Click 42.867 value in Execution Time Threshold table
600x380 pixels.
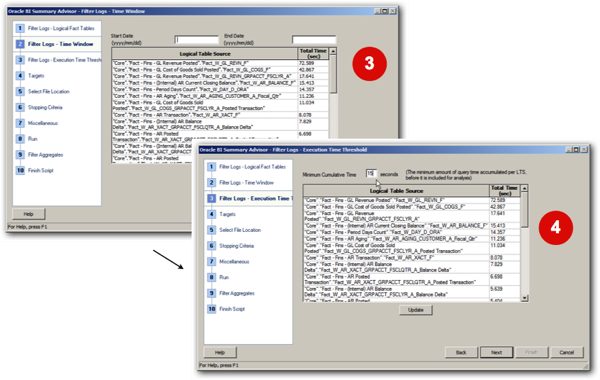497,207
